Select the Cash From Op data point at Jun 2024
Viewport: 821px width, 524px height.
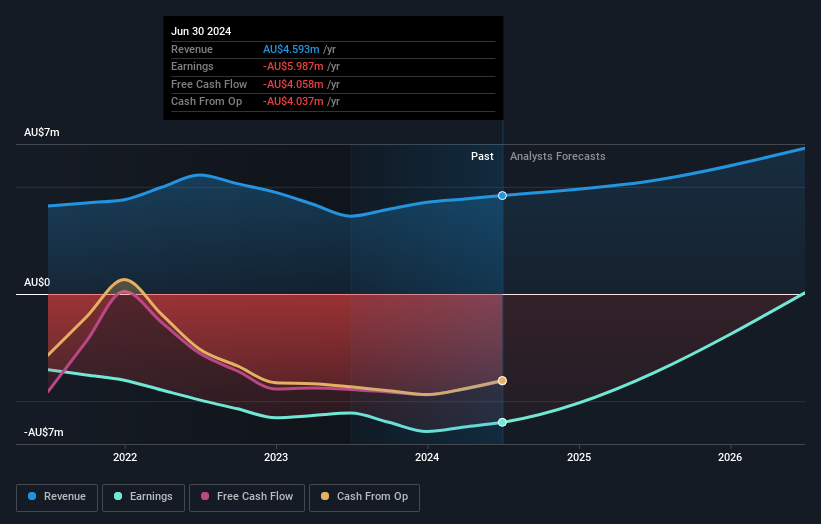(x=502, y=381)
